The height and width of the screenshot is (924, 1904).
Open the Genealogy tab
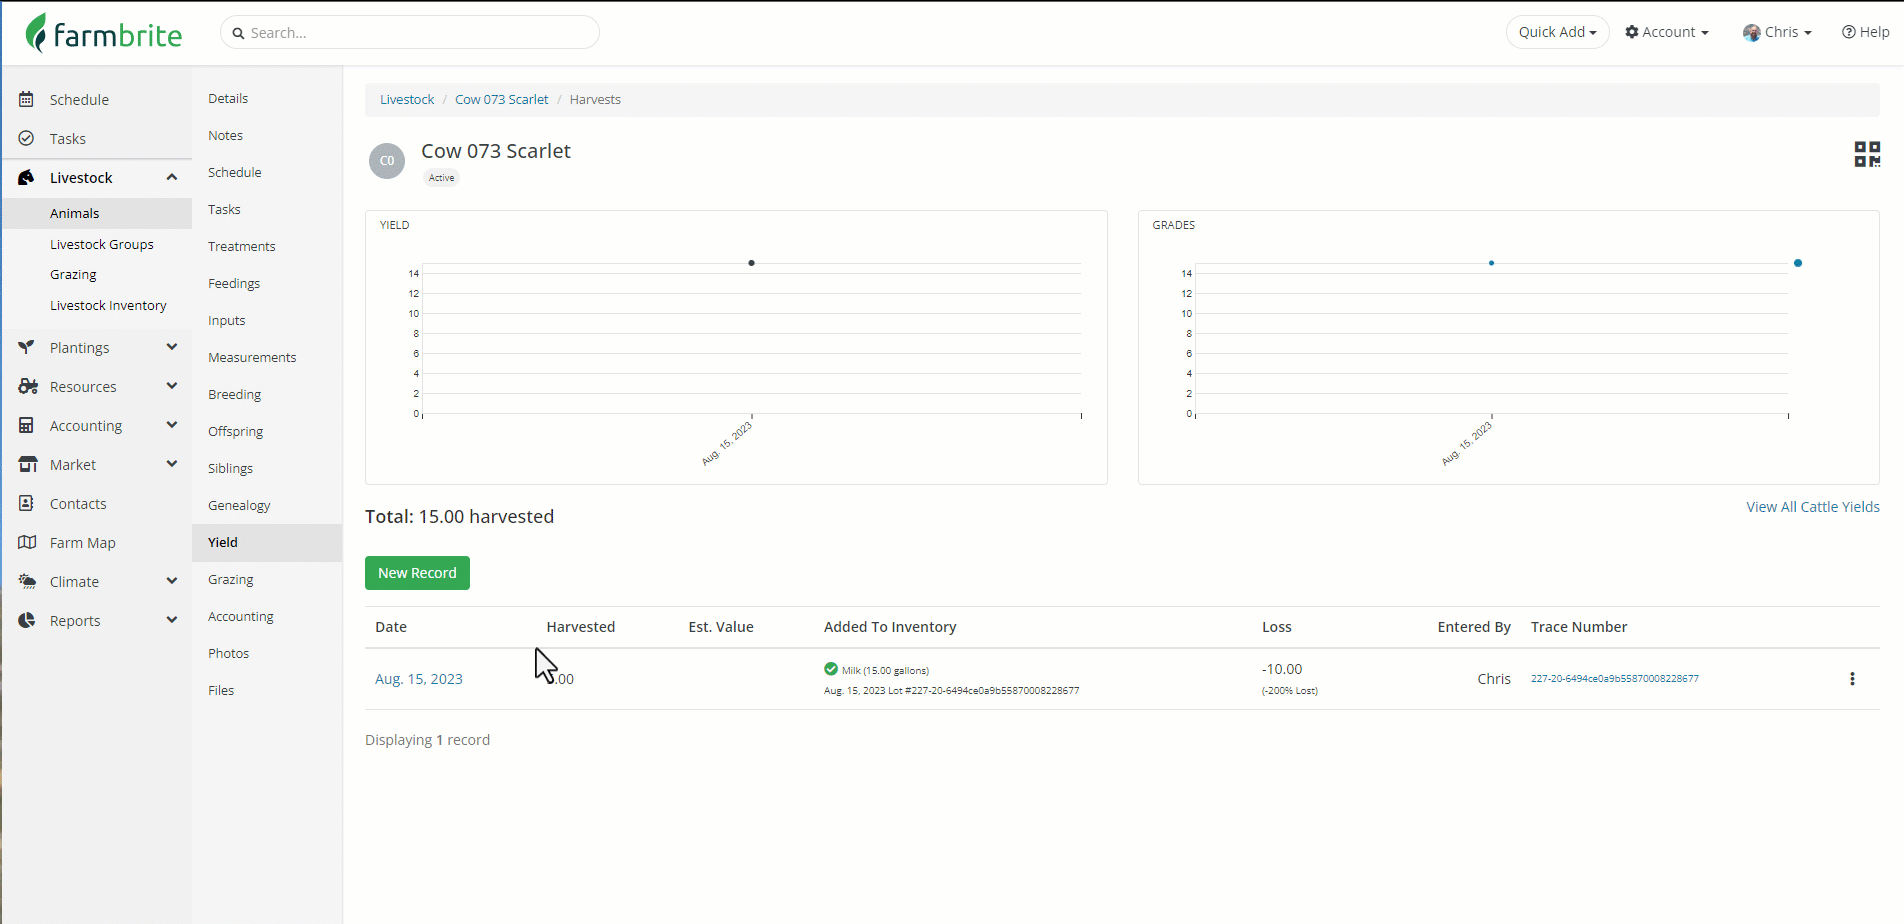click(239, 505)
